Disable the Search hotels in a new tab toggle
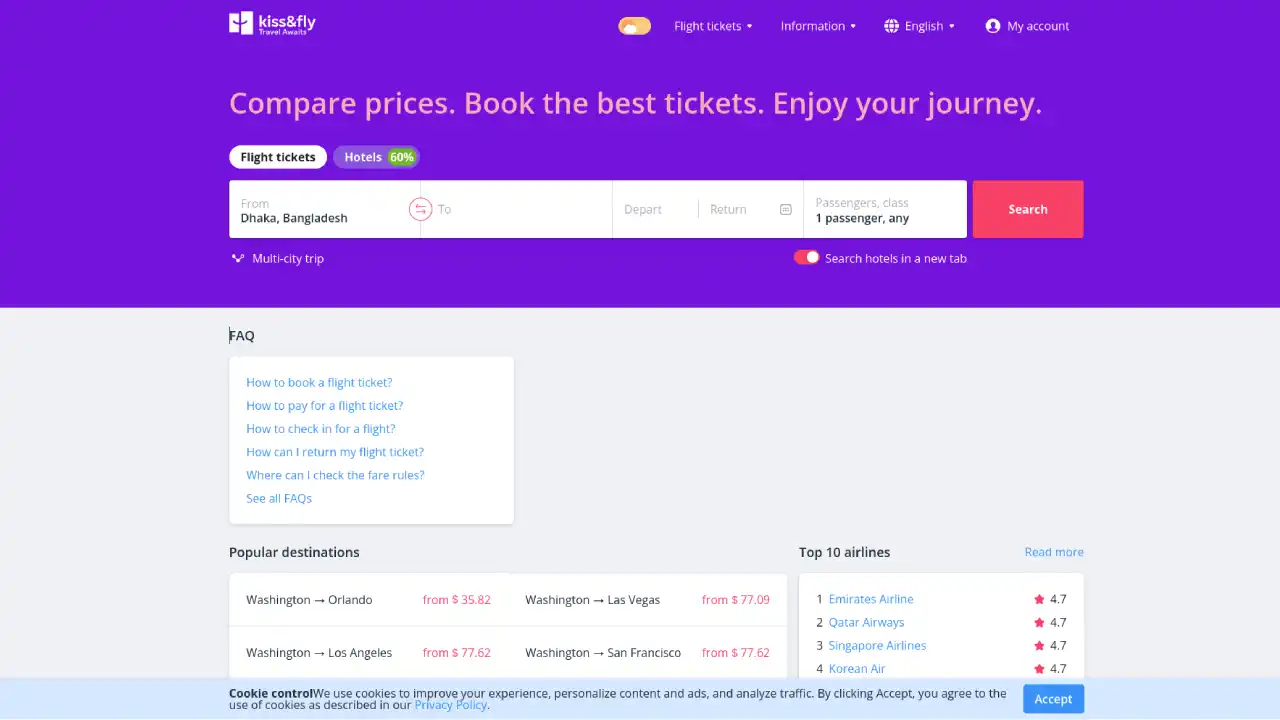1280x720 pixels. 806,257
